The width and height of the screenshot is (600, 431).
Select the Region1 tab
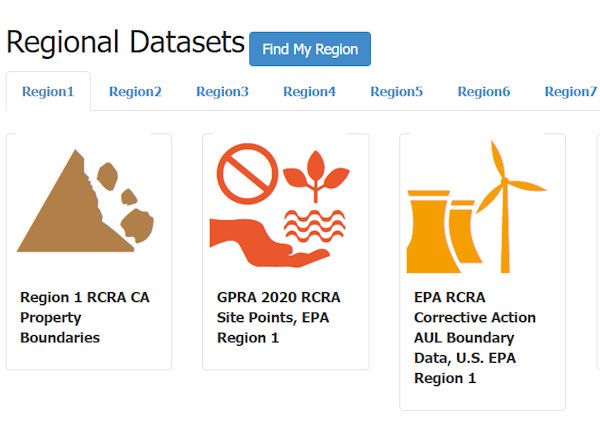pyautogui.click(x=48, y=91)
